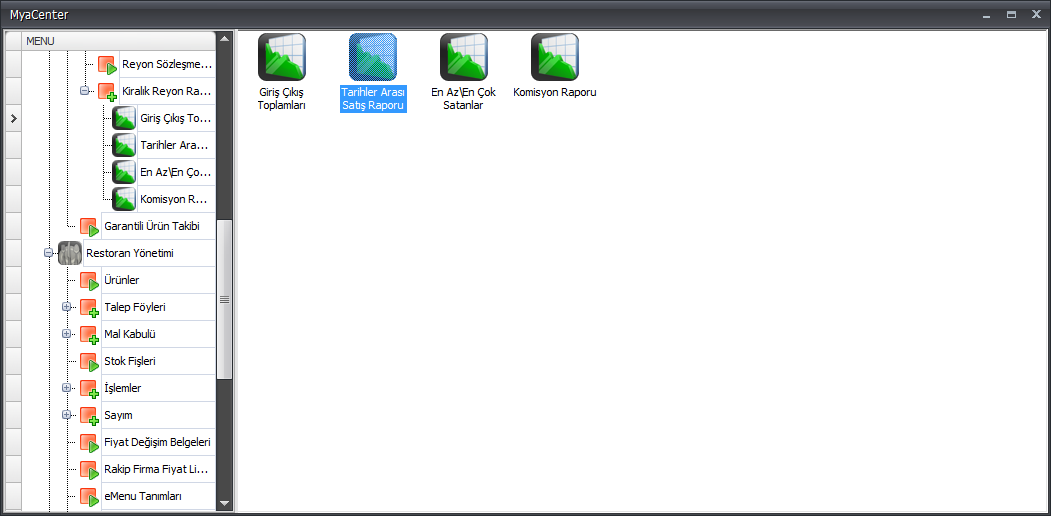Click the MENU column header
Viewport: 1051px width, 516px height.
point(119,41)
